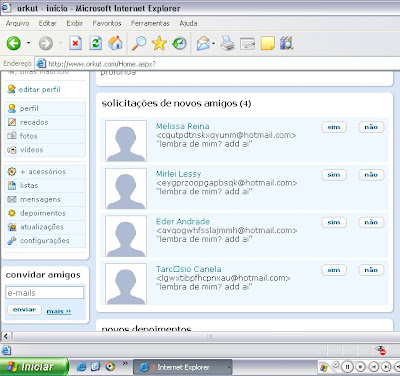
Task: Stop page loading with the red X icon
Action: pyautogui.click(x=76, y=43)
